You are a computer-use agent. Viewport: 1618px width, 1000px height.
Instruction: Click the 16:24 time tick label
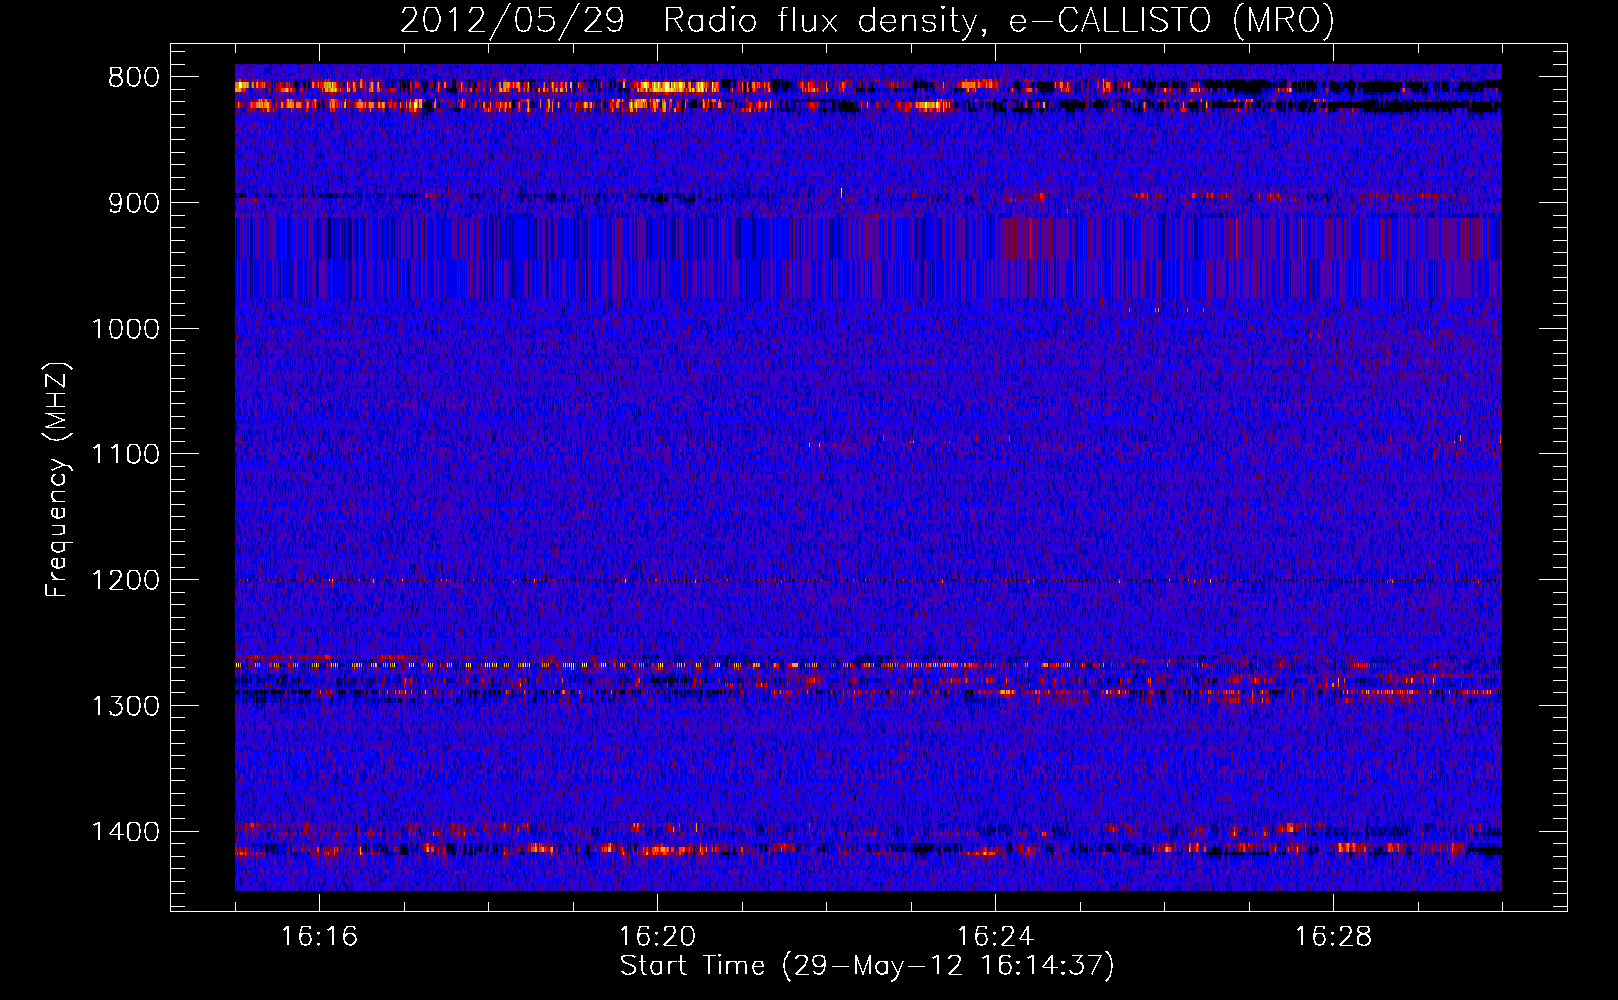pyautogui.click(x=996, y=937)
